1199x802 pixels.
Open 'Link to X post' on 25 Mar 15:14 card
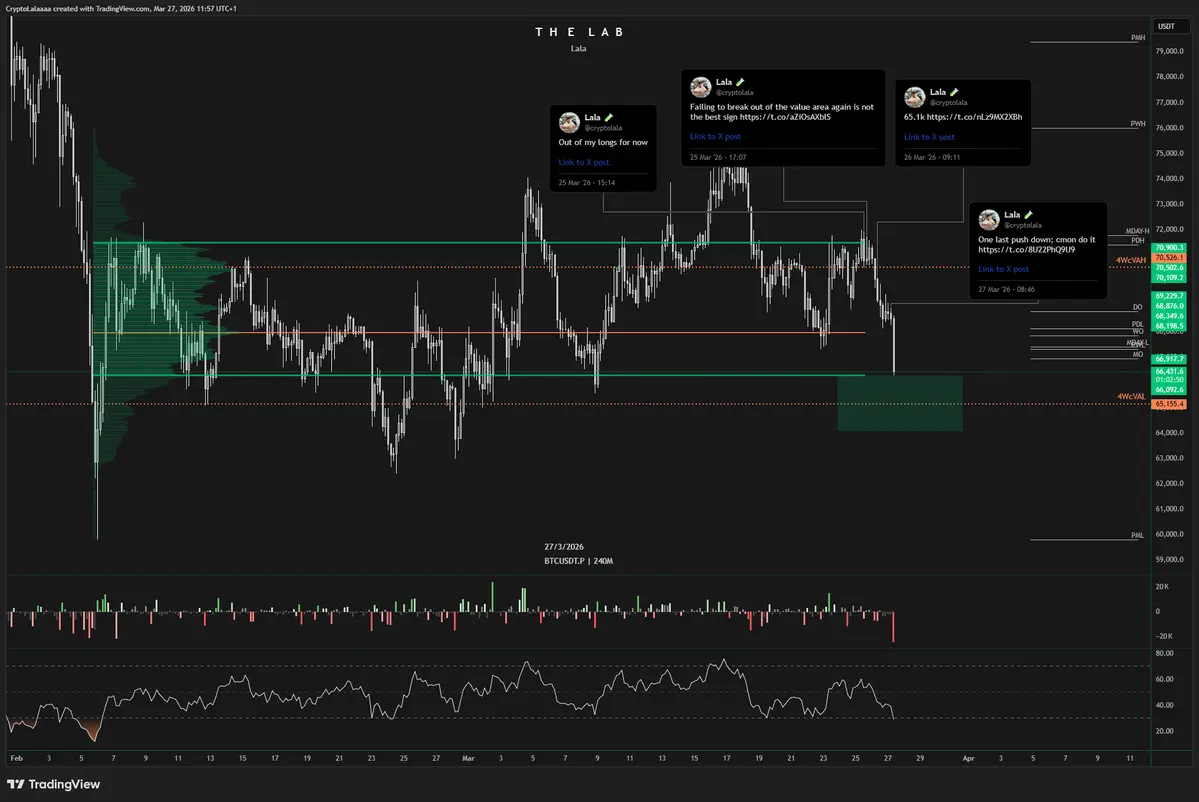click(583, 162)
